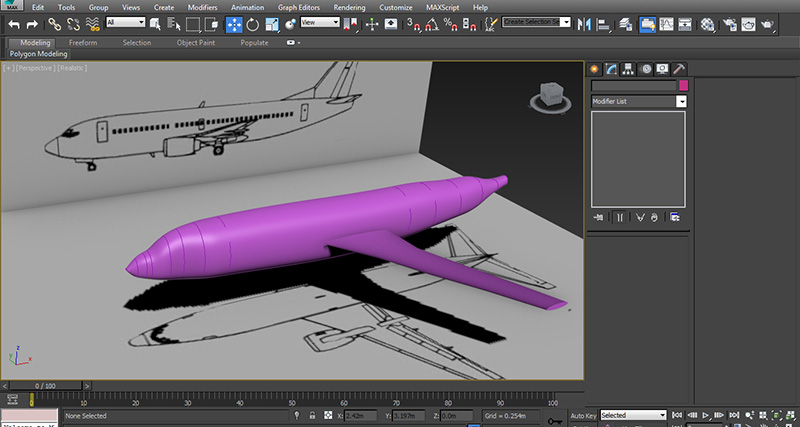800x427 pixels.
Task: Select the Move tool in toolbar
Action: pos(234,24)
